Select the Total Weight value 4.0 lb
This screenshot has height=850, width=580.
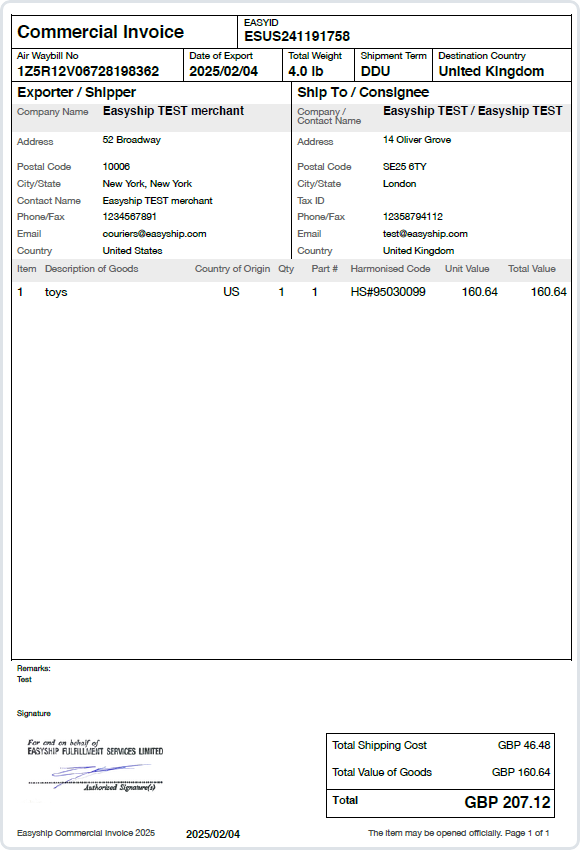pyautogui.click(x=306, y=72)
